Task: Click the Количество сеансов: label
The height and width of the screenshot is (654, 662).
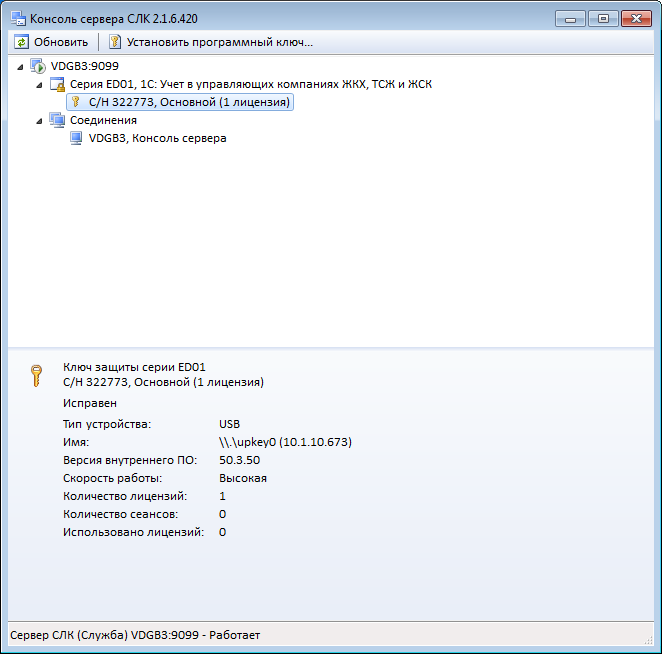Action: [120, 514]
